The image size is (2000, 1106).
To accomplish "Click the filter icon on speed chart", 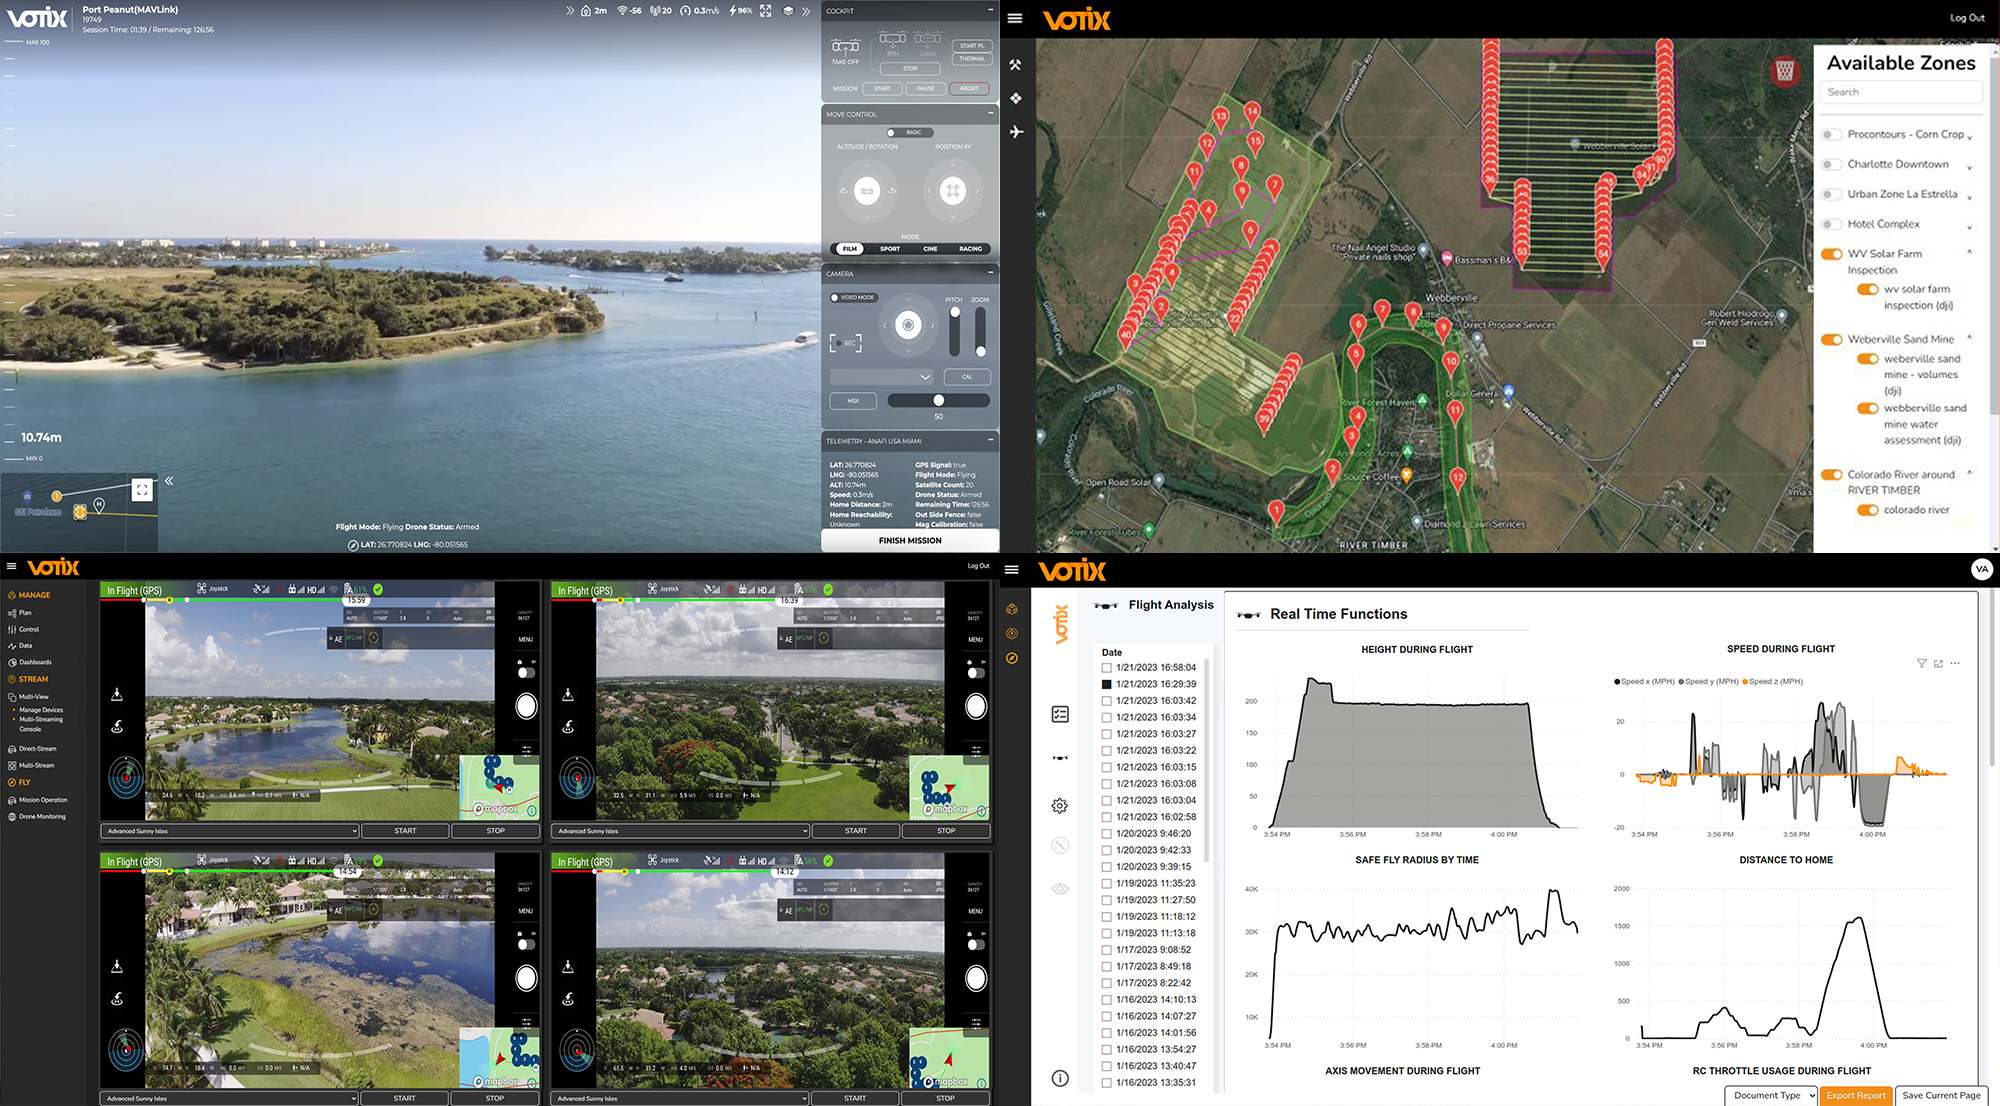I will click(1921, 664).
